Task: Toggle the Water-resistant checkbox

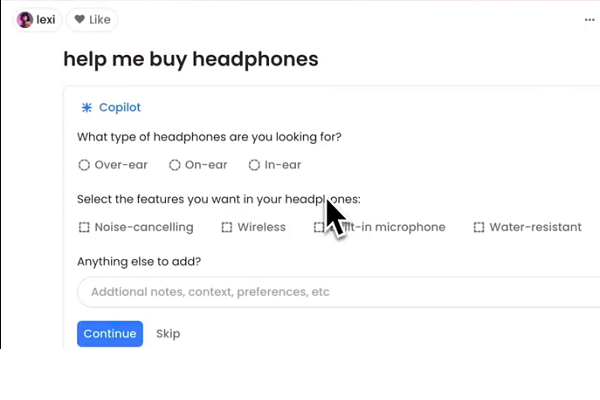Action: click(479, 227)
